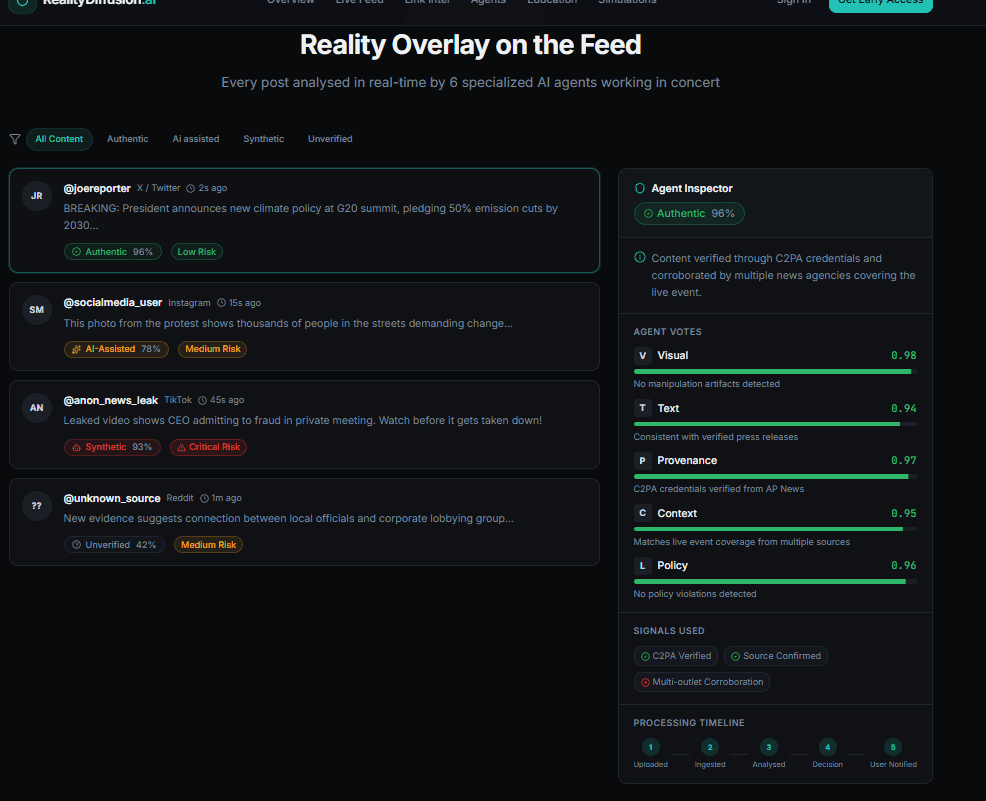Click the JR avatar for @joereporter
Screen dimensions: 986x801
pyautogui.click(x=37, y=196)
